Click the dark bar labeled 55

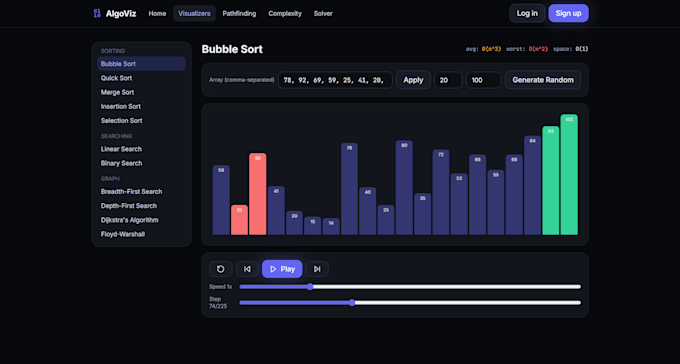496,202
